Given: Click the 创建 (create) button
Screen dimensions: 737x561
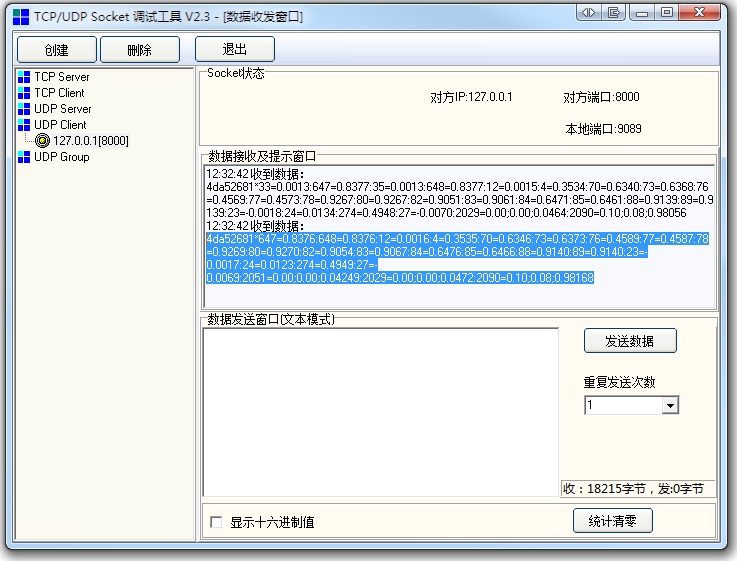Looking at the screenshot, I should (56, 49).
